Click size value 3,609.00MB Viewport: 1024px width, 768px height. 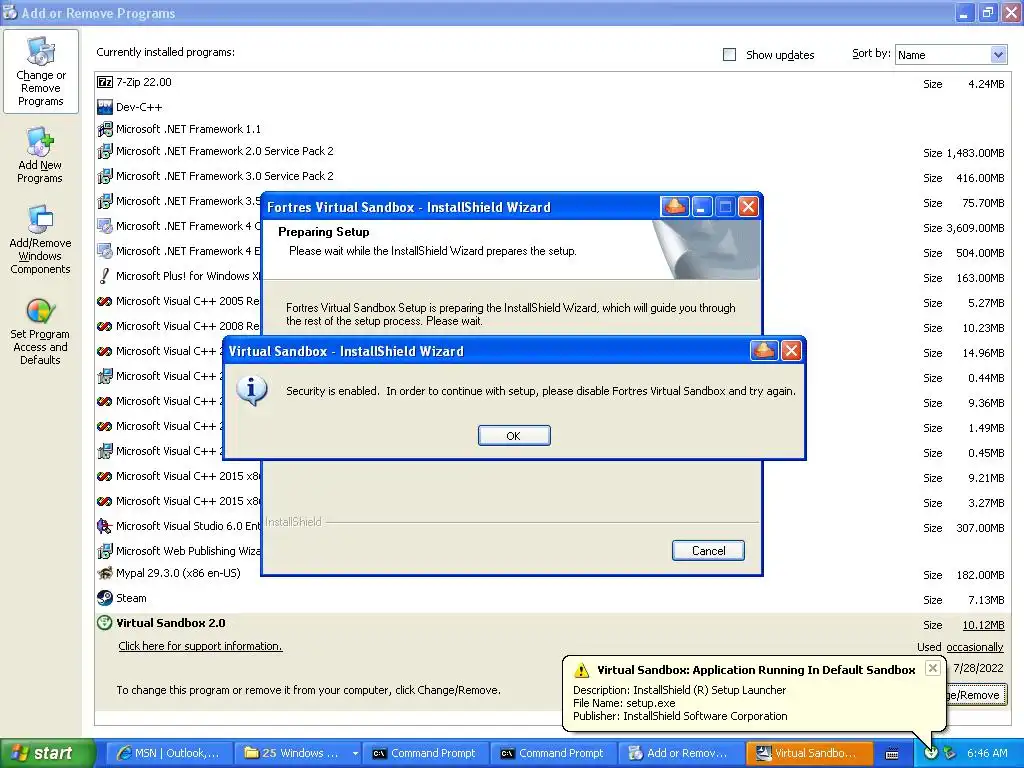(x=975, y=228)
